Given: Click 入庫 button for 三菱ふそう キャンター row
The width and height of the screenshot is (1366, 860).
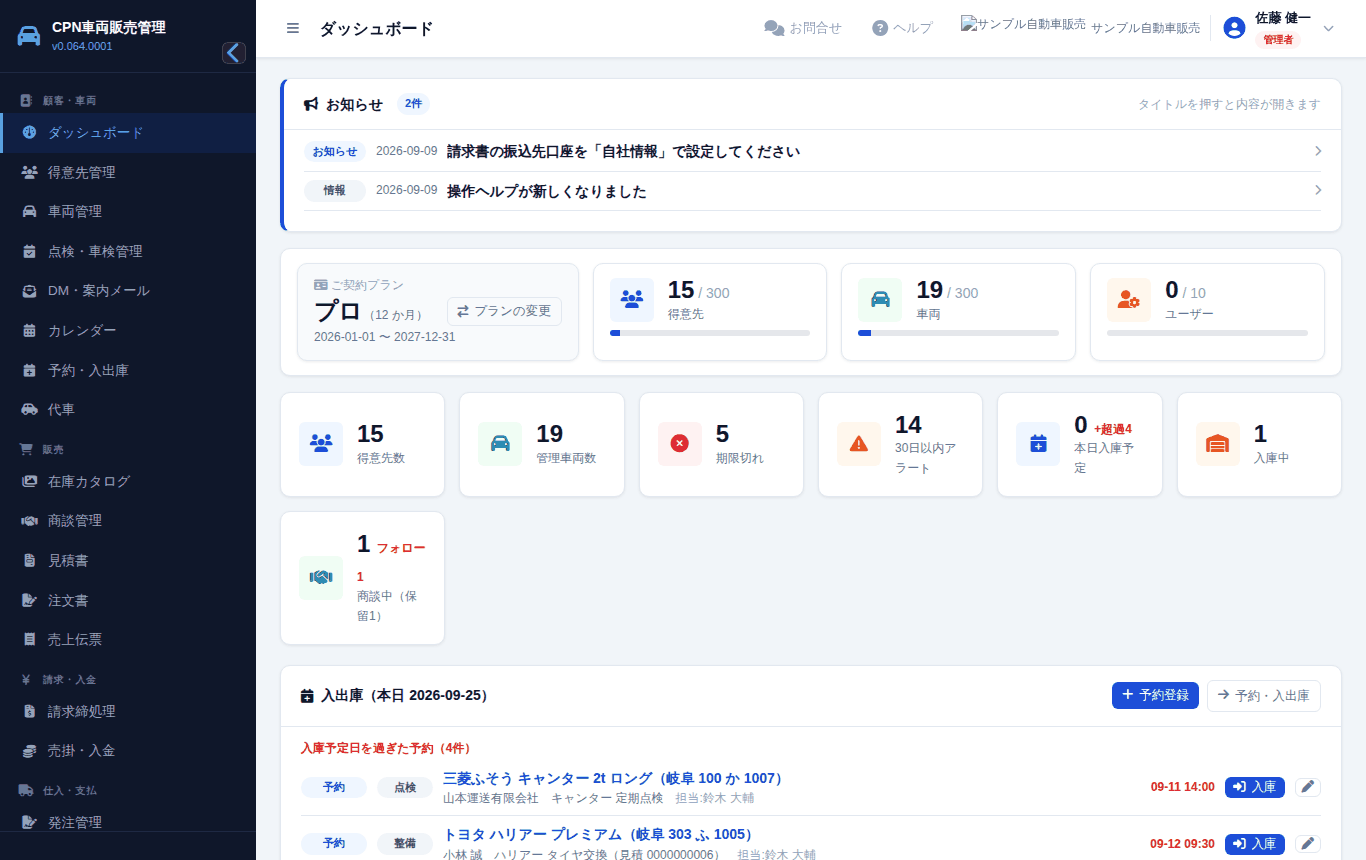Looking at the screenshot, I should [1255, 787].
